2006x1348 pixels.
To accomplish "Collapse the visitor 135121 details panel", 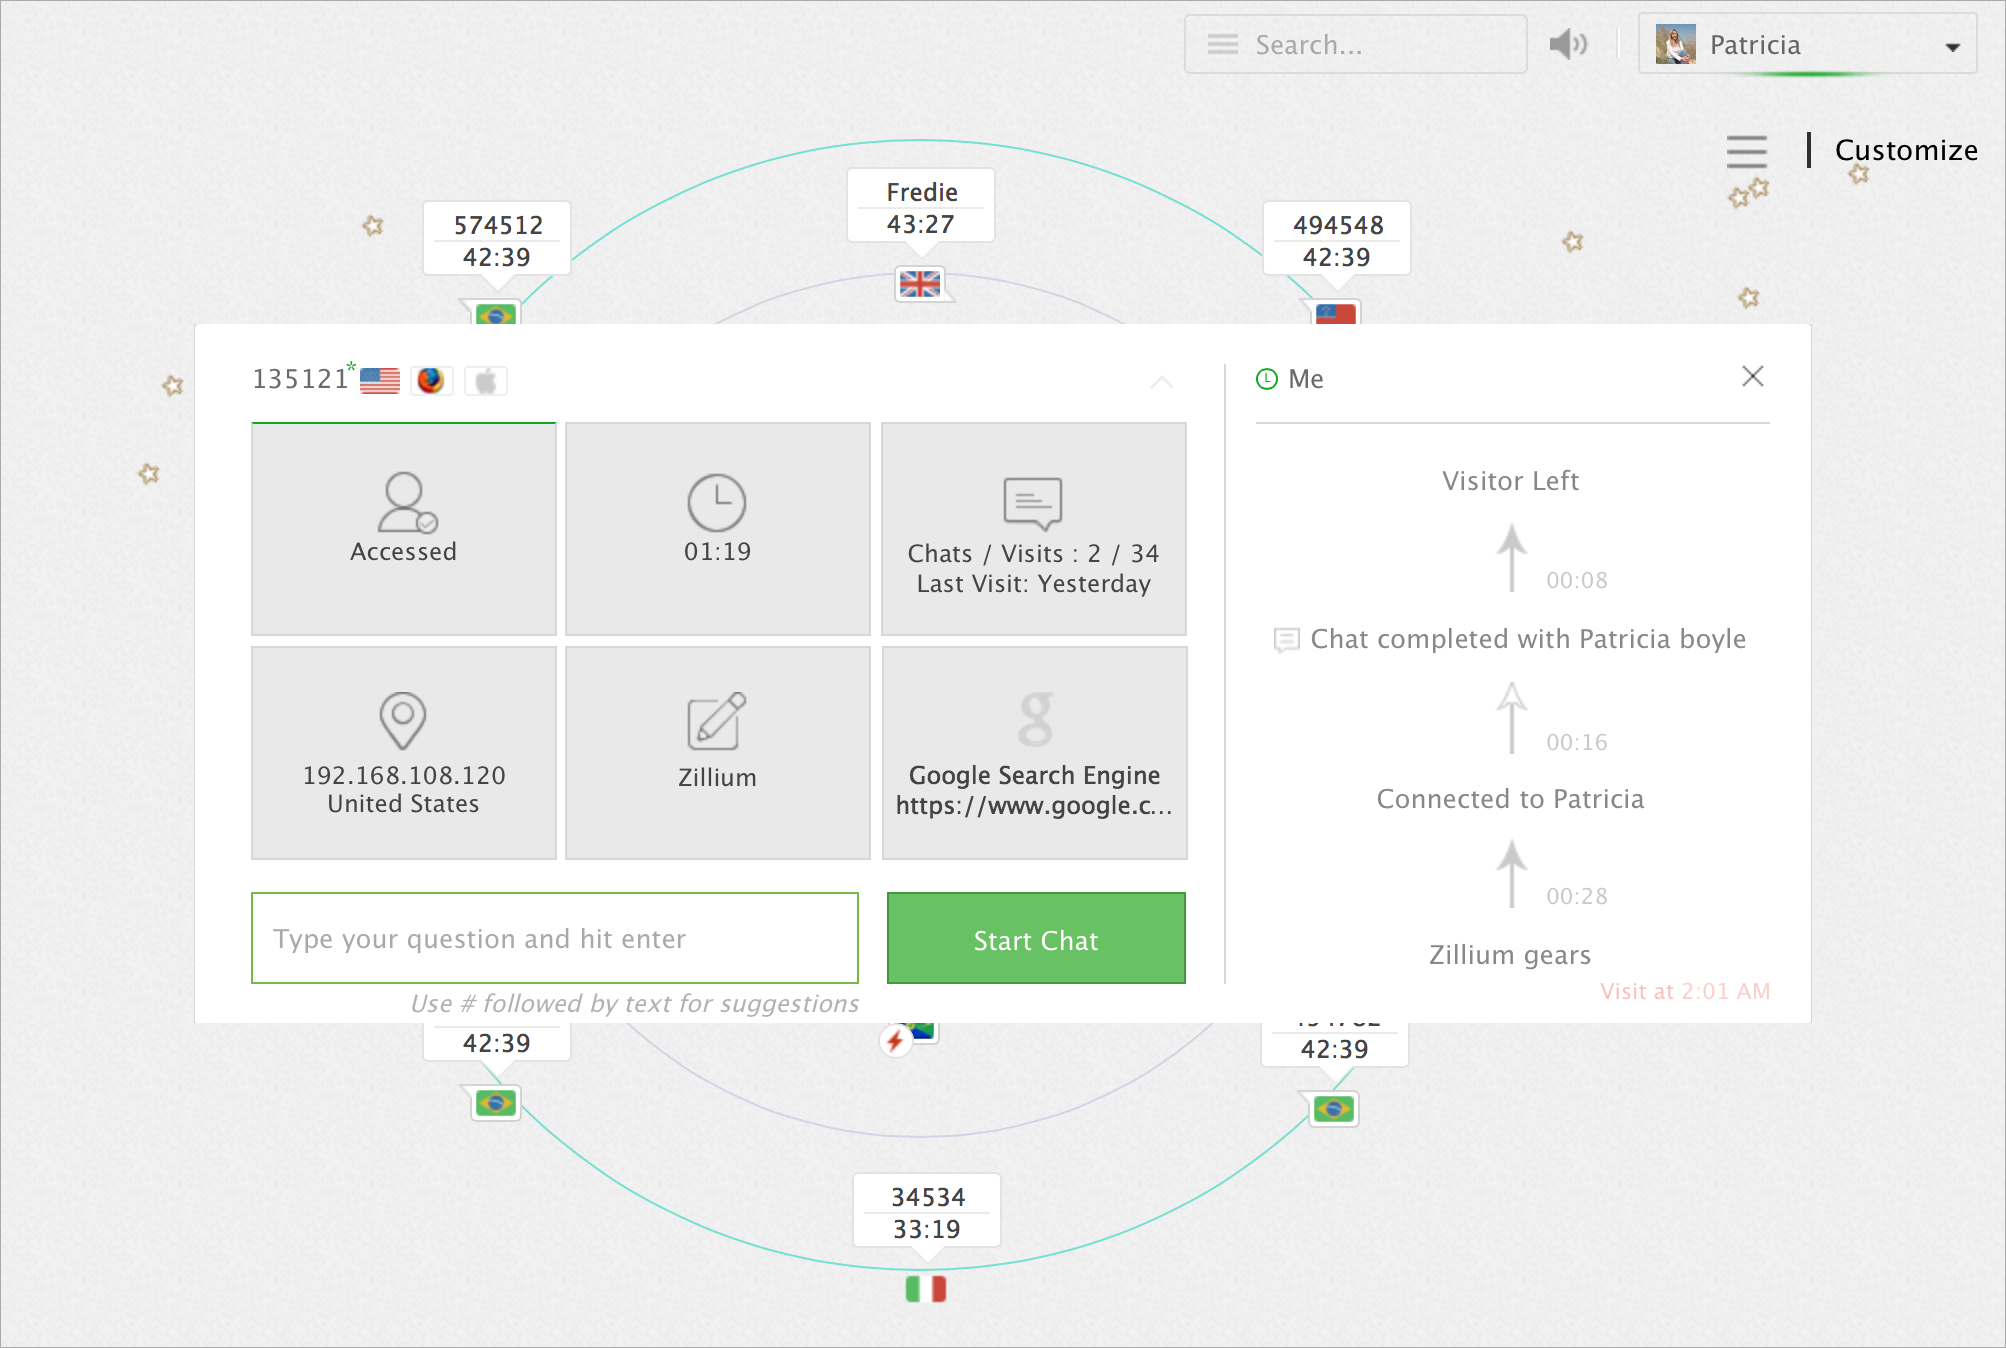I will [1161, 382].
